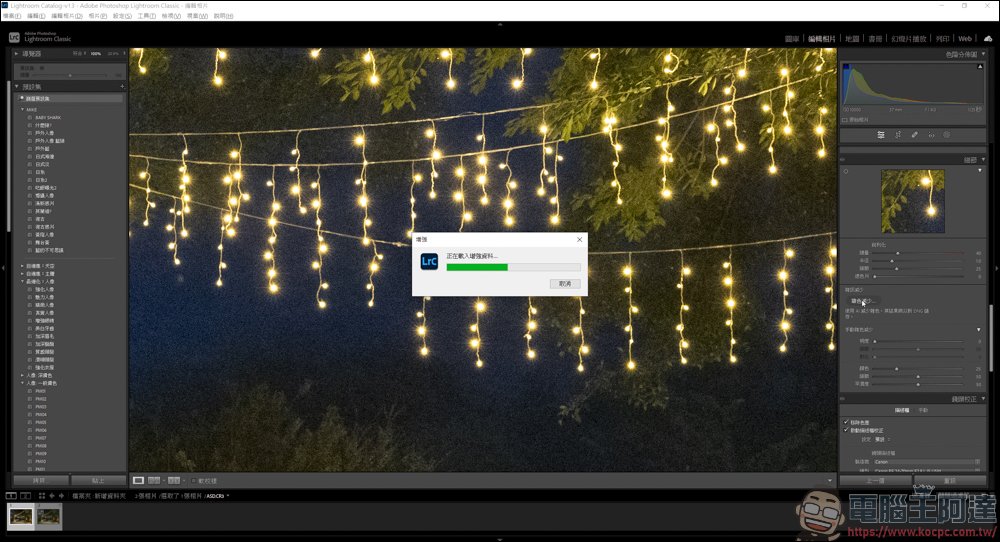Collapse the 手動雜色減少 section

979,330
